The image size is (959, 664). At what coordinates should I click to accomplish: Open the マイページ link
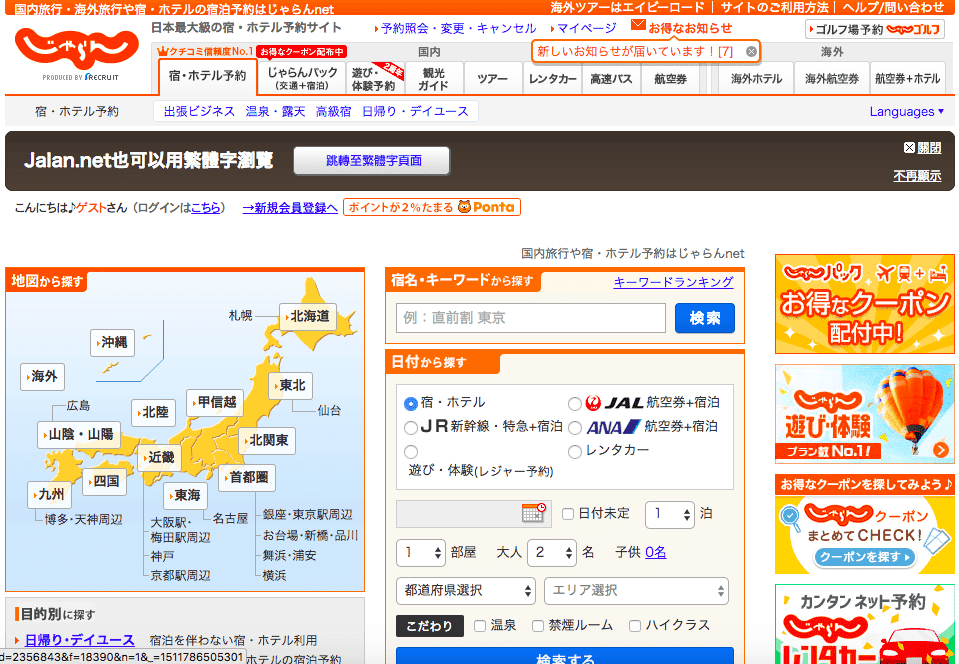(x=587, y=28)
